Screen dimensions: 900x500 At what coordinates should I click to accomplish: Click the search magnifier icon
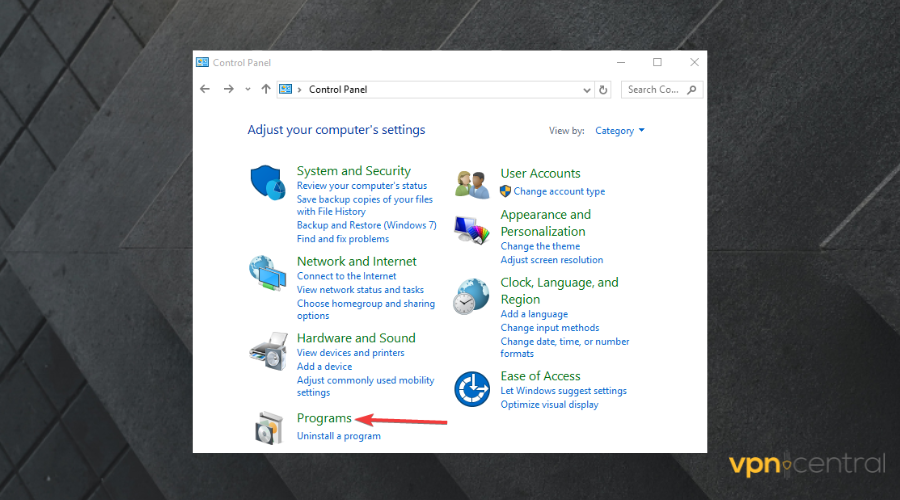(x=692, y=90)
